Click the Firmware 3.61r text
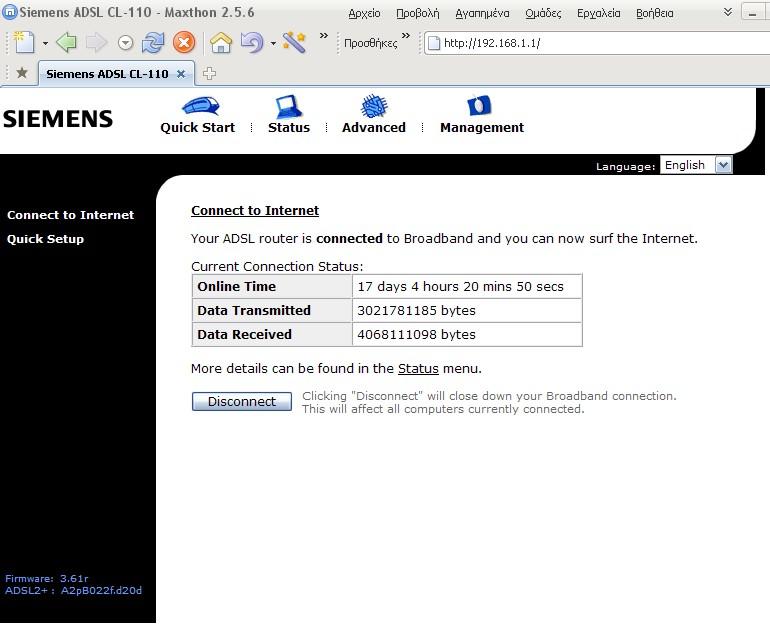 (47, 578)
